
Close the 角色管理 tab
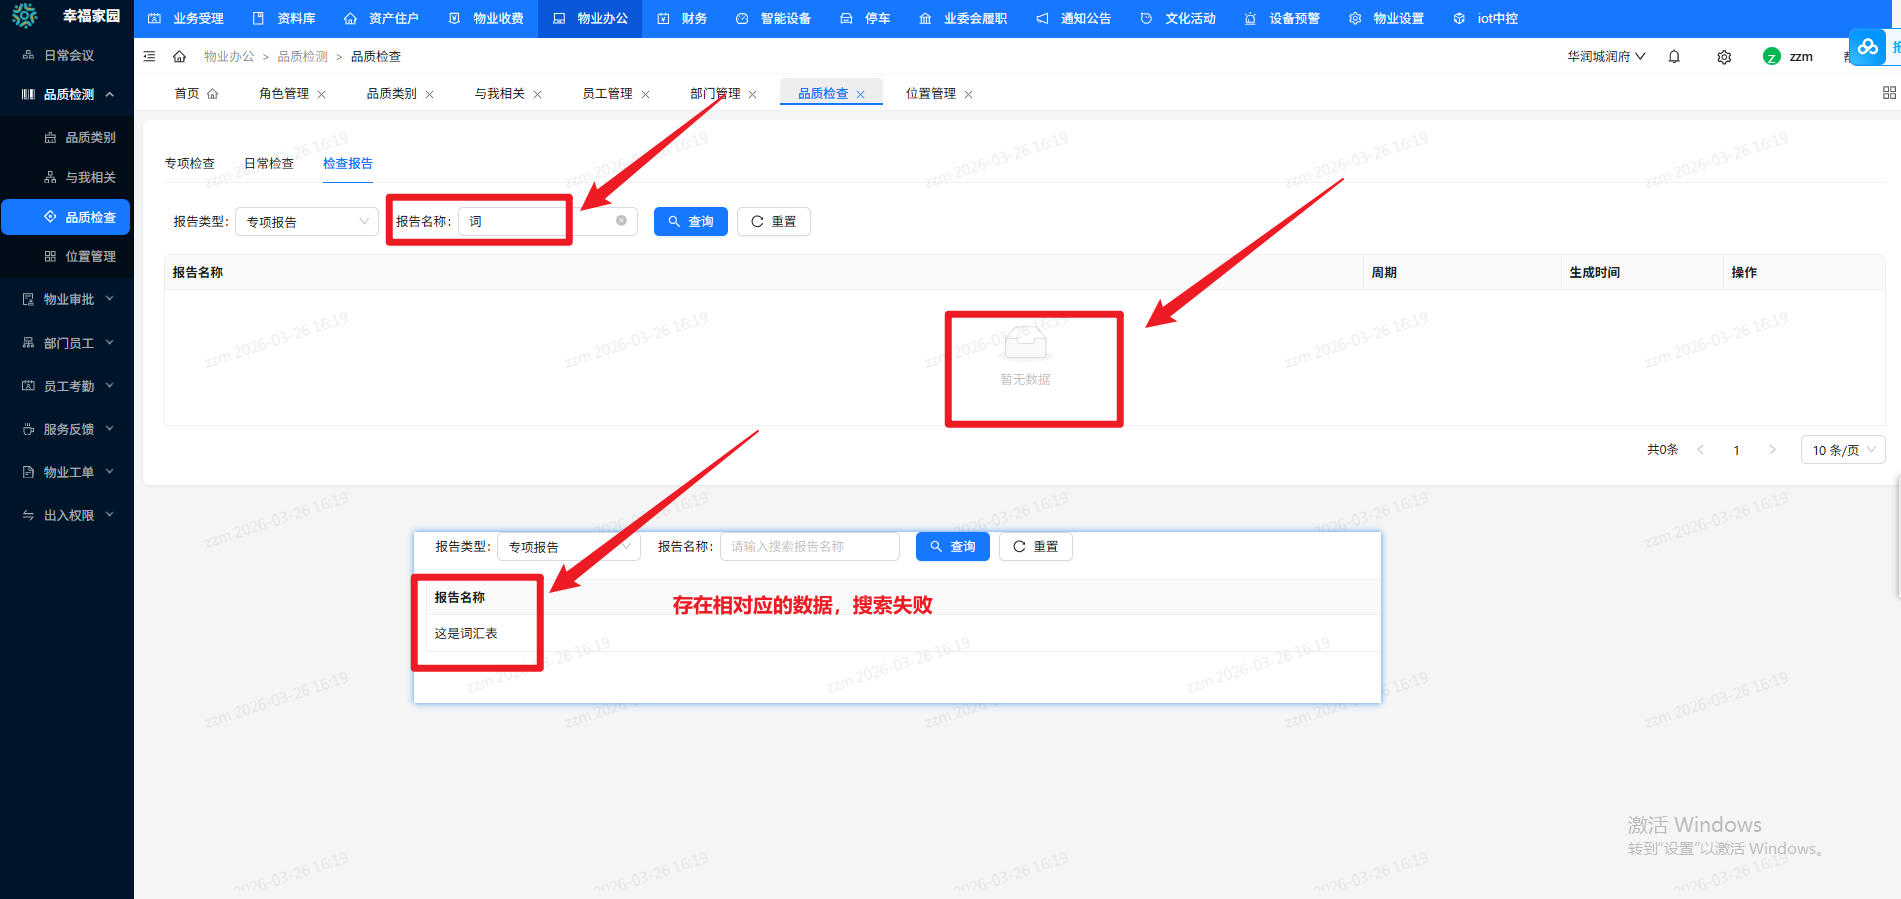pyautogui.click(x=322, y=94)
